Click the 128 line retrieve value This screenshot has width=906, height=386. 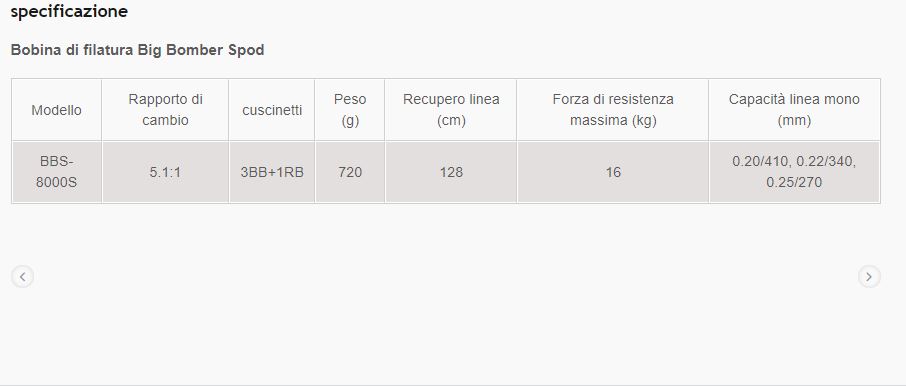(x=451, y=172)
